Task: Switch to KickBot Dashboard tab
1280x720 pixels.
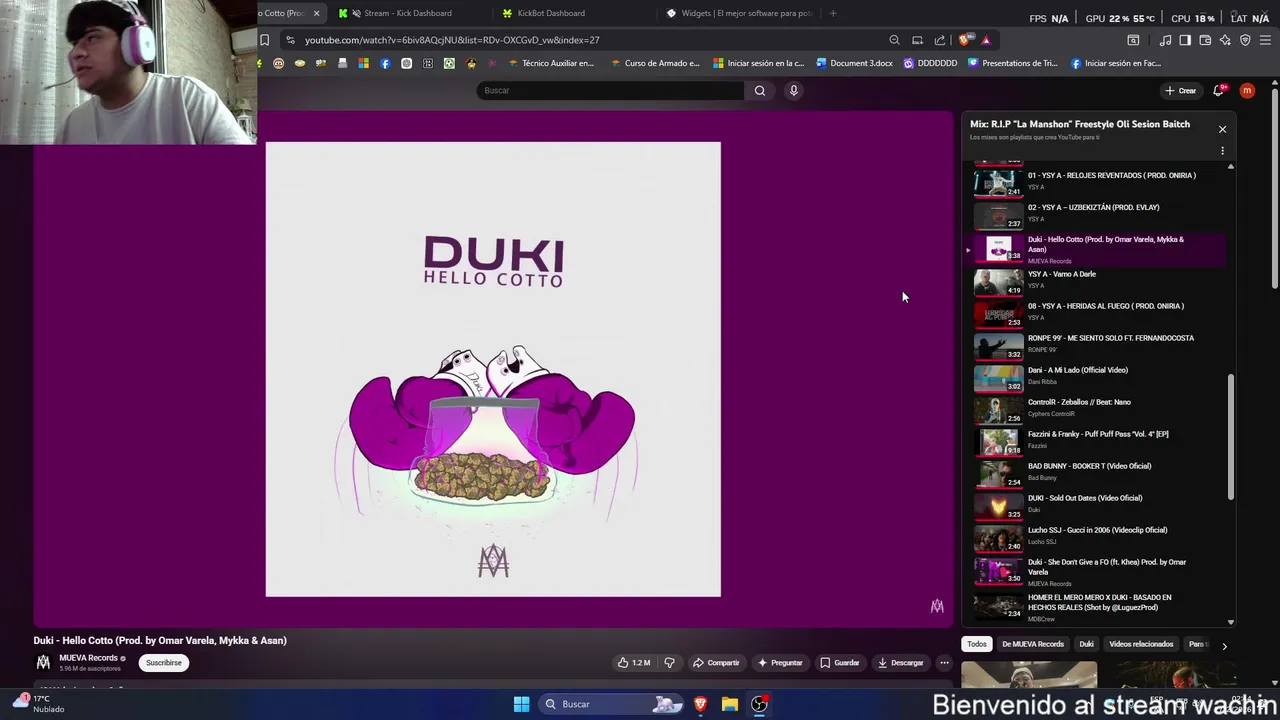Action: tap(551, 13)
